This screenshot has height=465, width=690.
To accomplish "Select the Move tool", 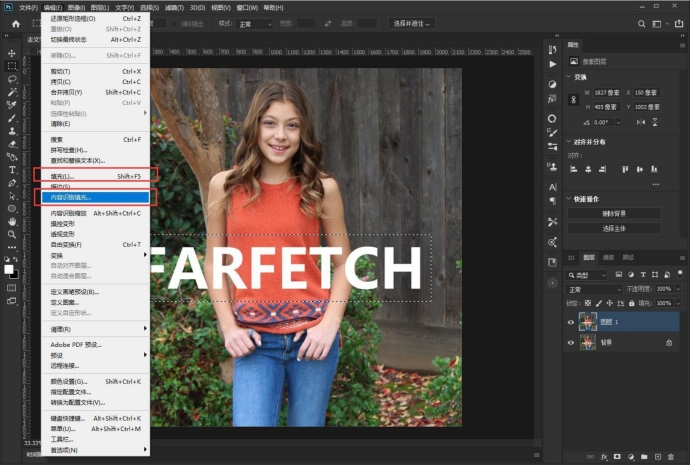I will point(12,53).
